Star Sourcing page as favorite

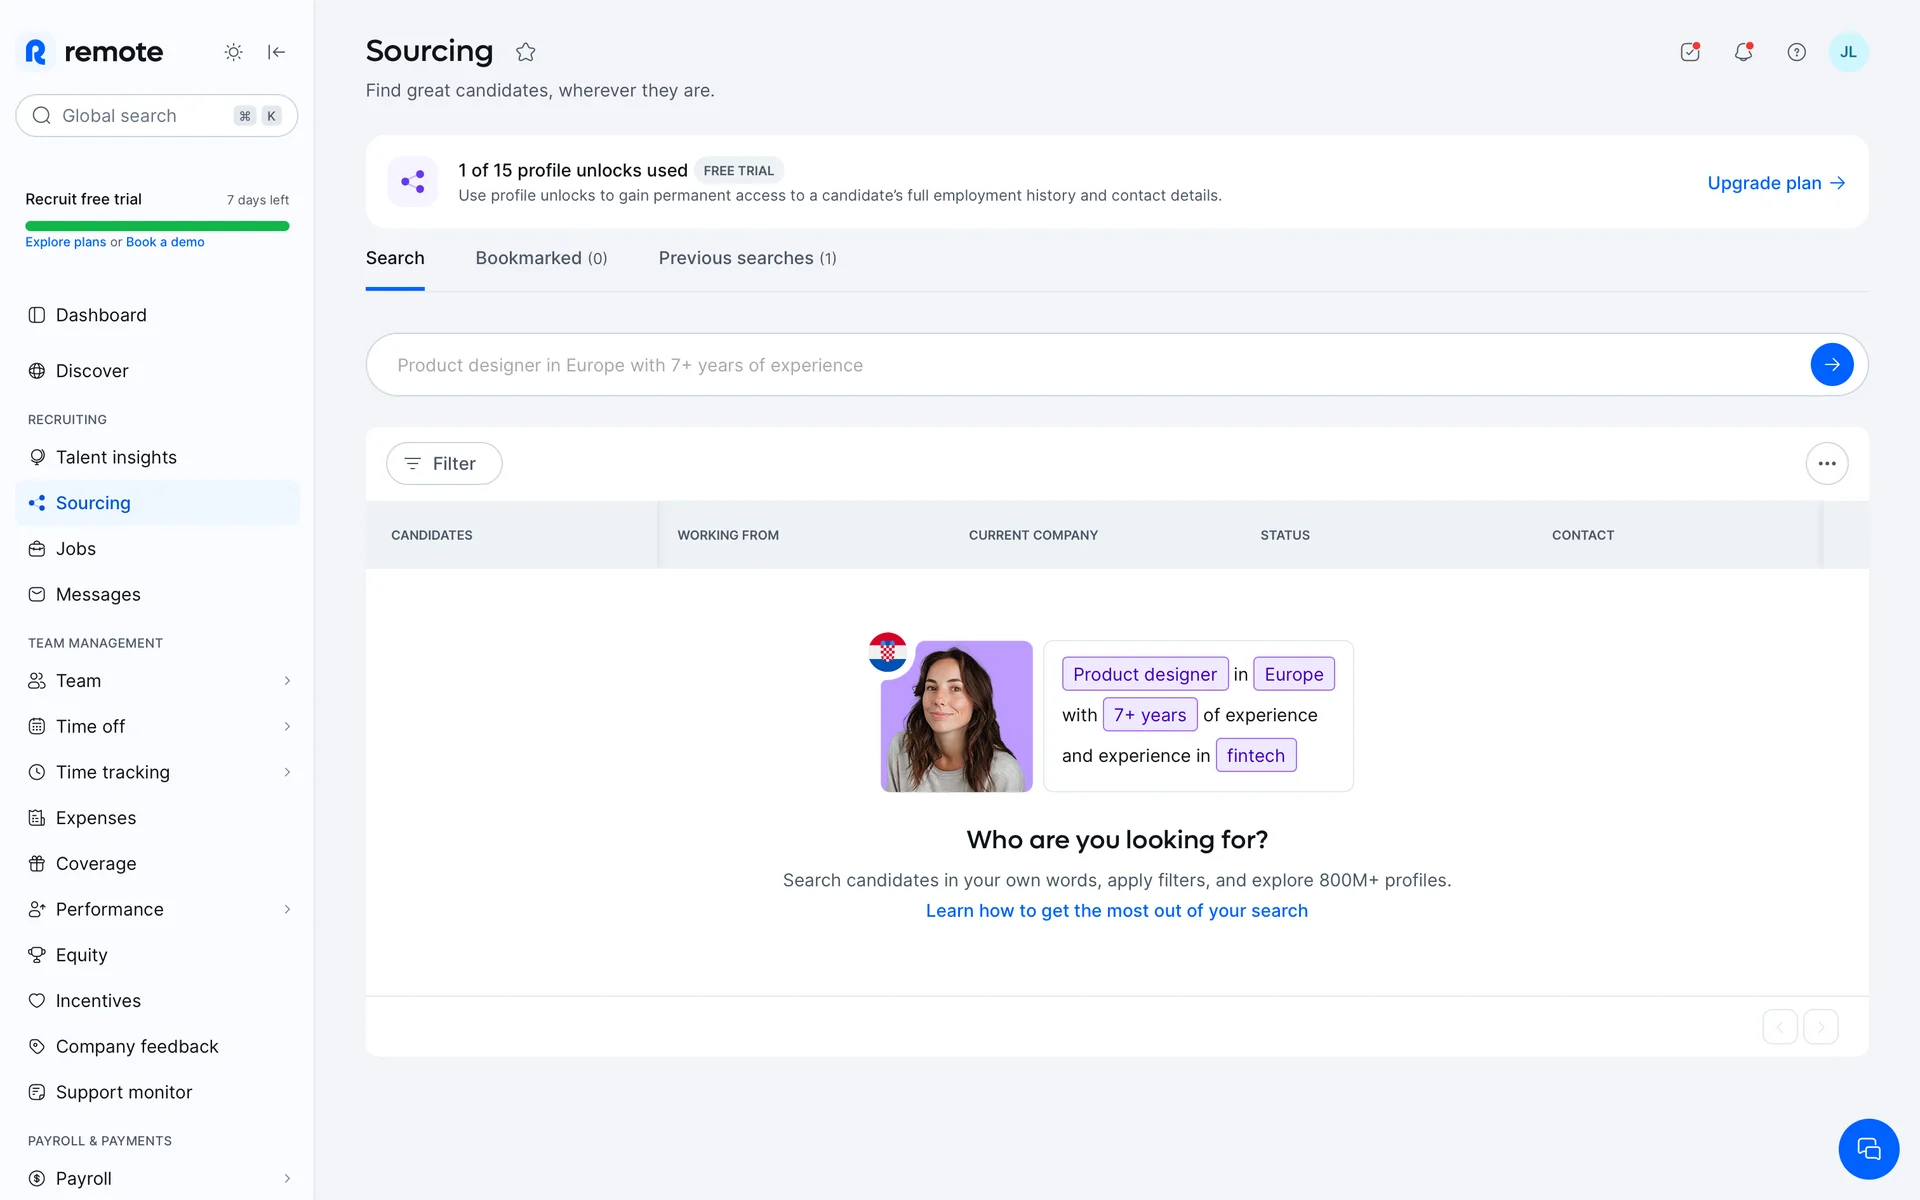coord(526,52)
